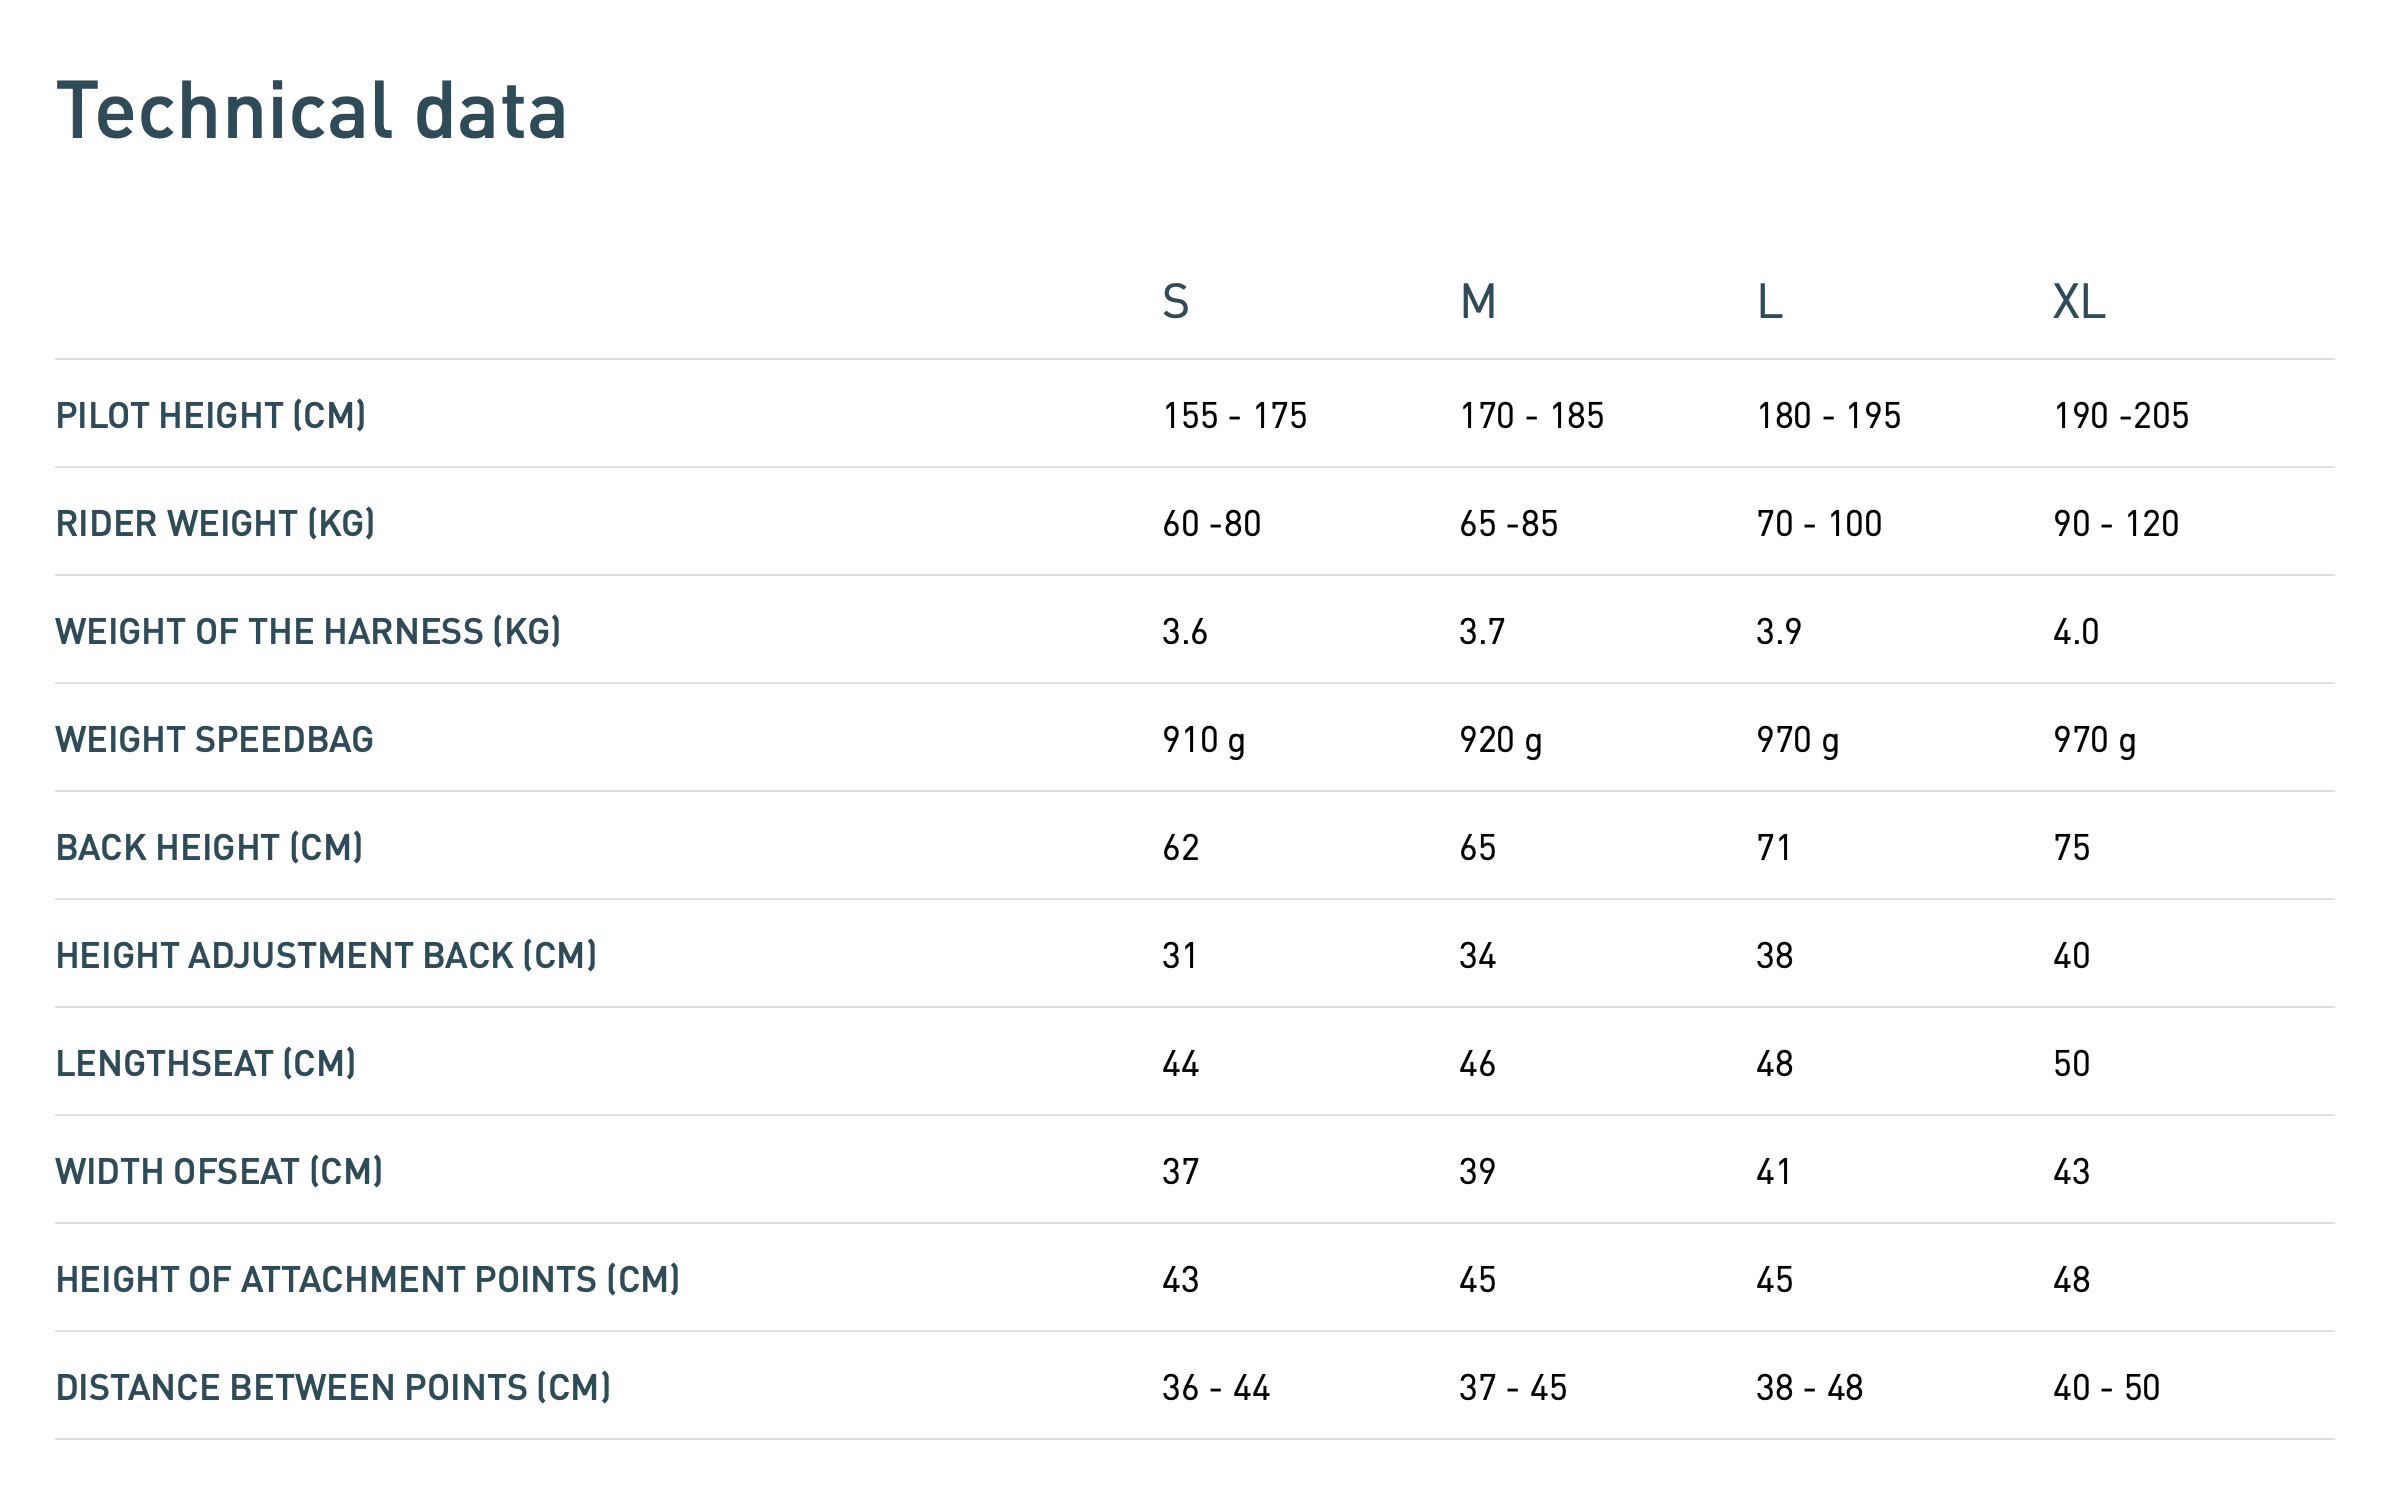
Task: Click the L size column header
Action: (1769, 301)
